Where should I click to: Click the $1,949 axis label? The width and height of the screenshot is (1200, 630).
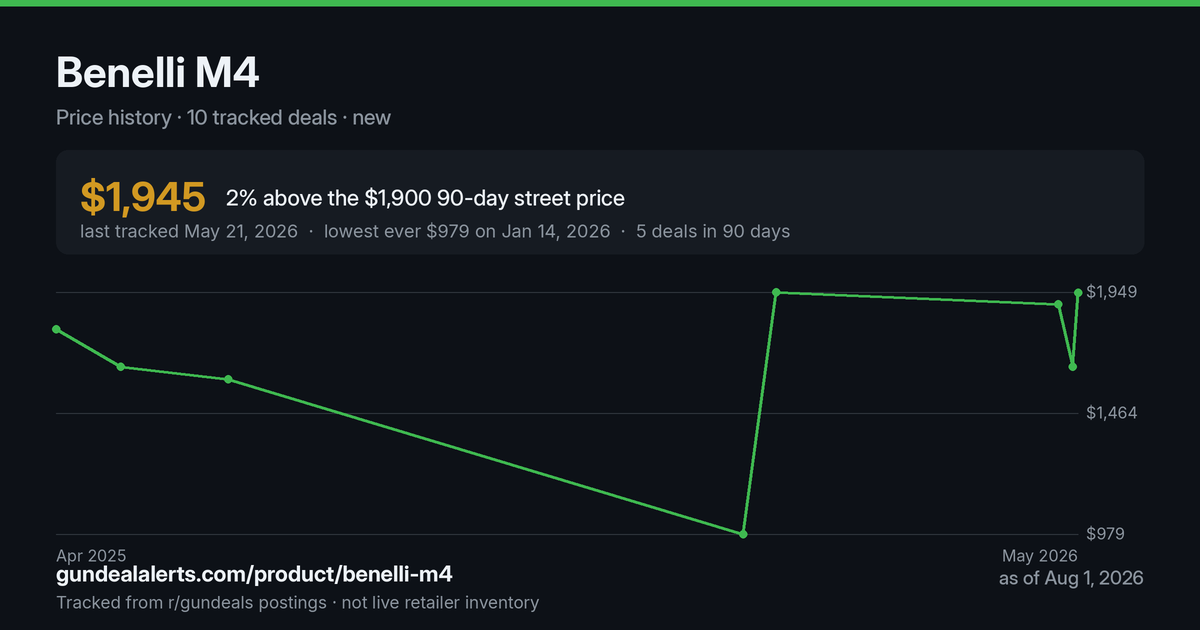[1111, 292]
